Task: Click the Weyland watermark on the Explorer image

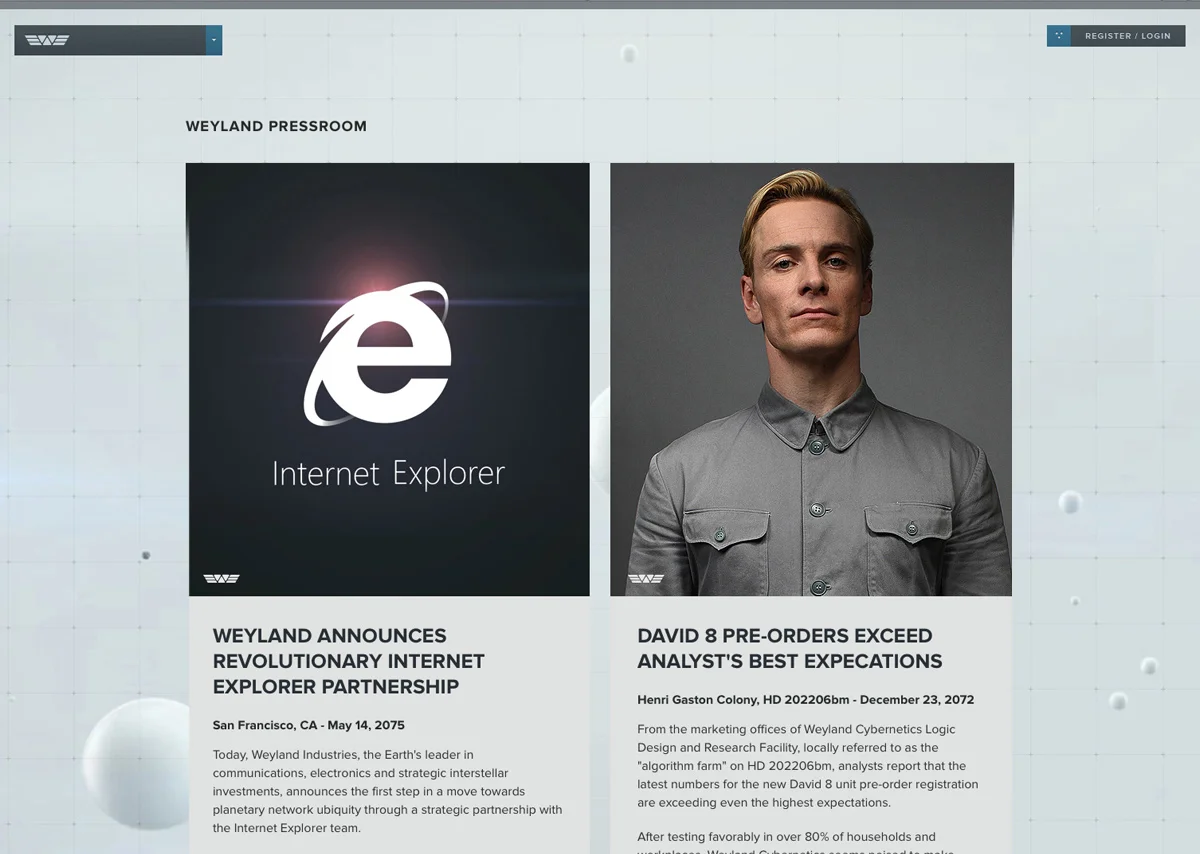Action: tap(222, 578)
